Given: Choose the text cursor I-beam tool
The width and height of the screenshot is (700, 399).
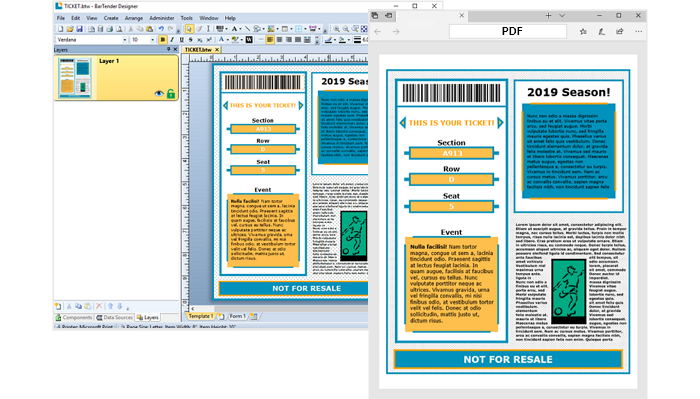Looking at the screenshot, I should (x=208, y=29).
